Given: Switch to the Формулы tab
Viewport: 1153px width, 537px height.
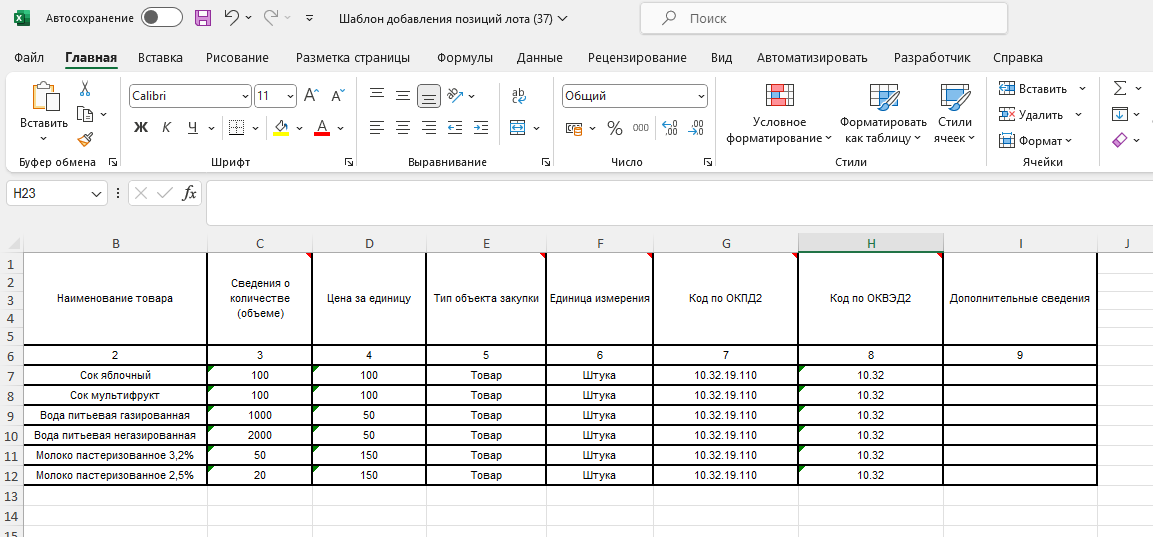Looking at the screenshot, I should (x=465, y=57).
